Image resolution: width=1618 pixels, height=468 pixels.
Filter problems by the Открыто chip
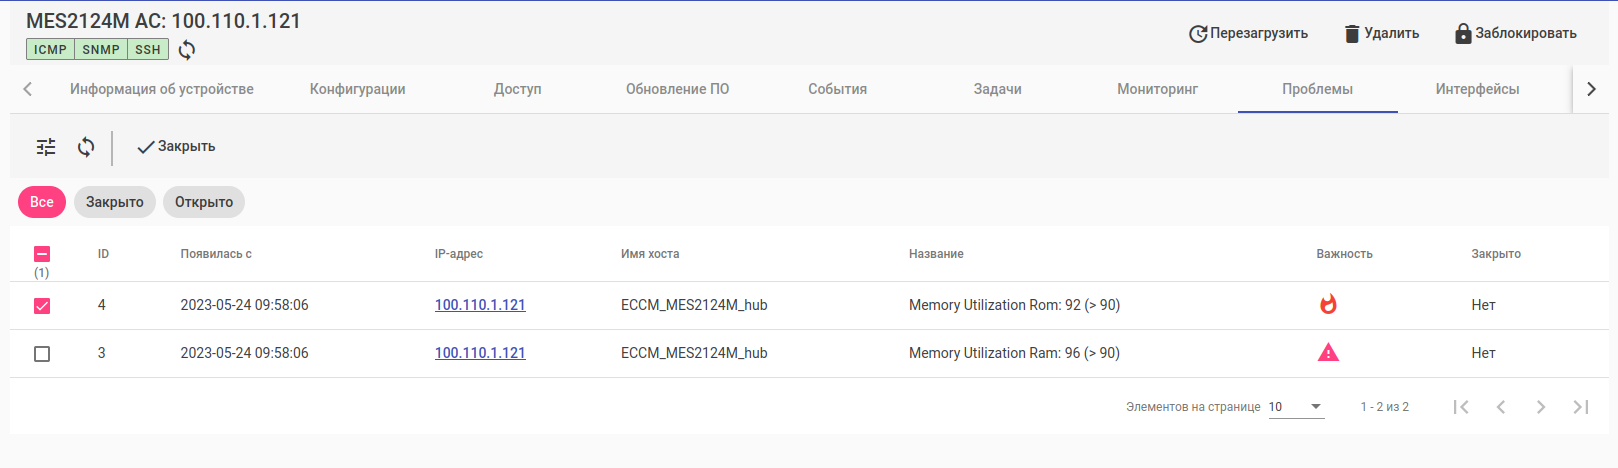click(x=204, y=202)
